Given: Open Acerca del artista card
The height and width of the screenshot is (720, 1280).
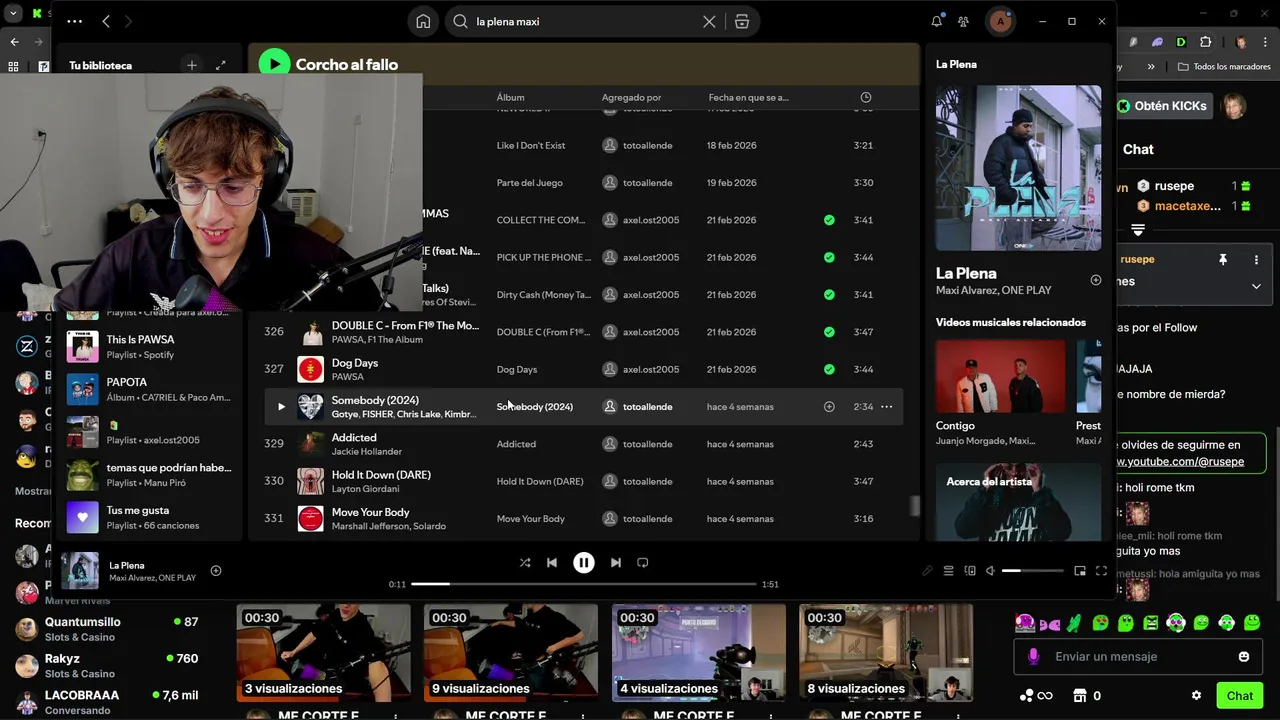Looking at the screenshot, I should tap(1018, 502).
